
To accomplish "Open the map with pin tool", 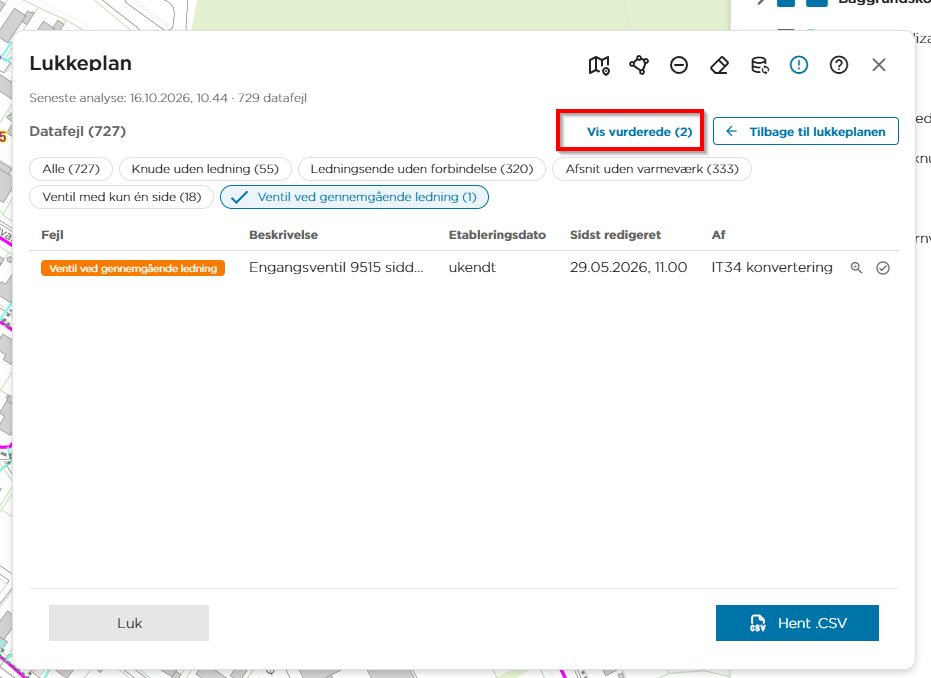I will [x=598, y=65].
